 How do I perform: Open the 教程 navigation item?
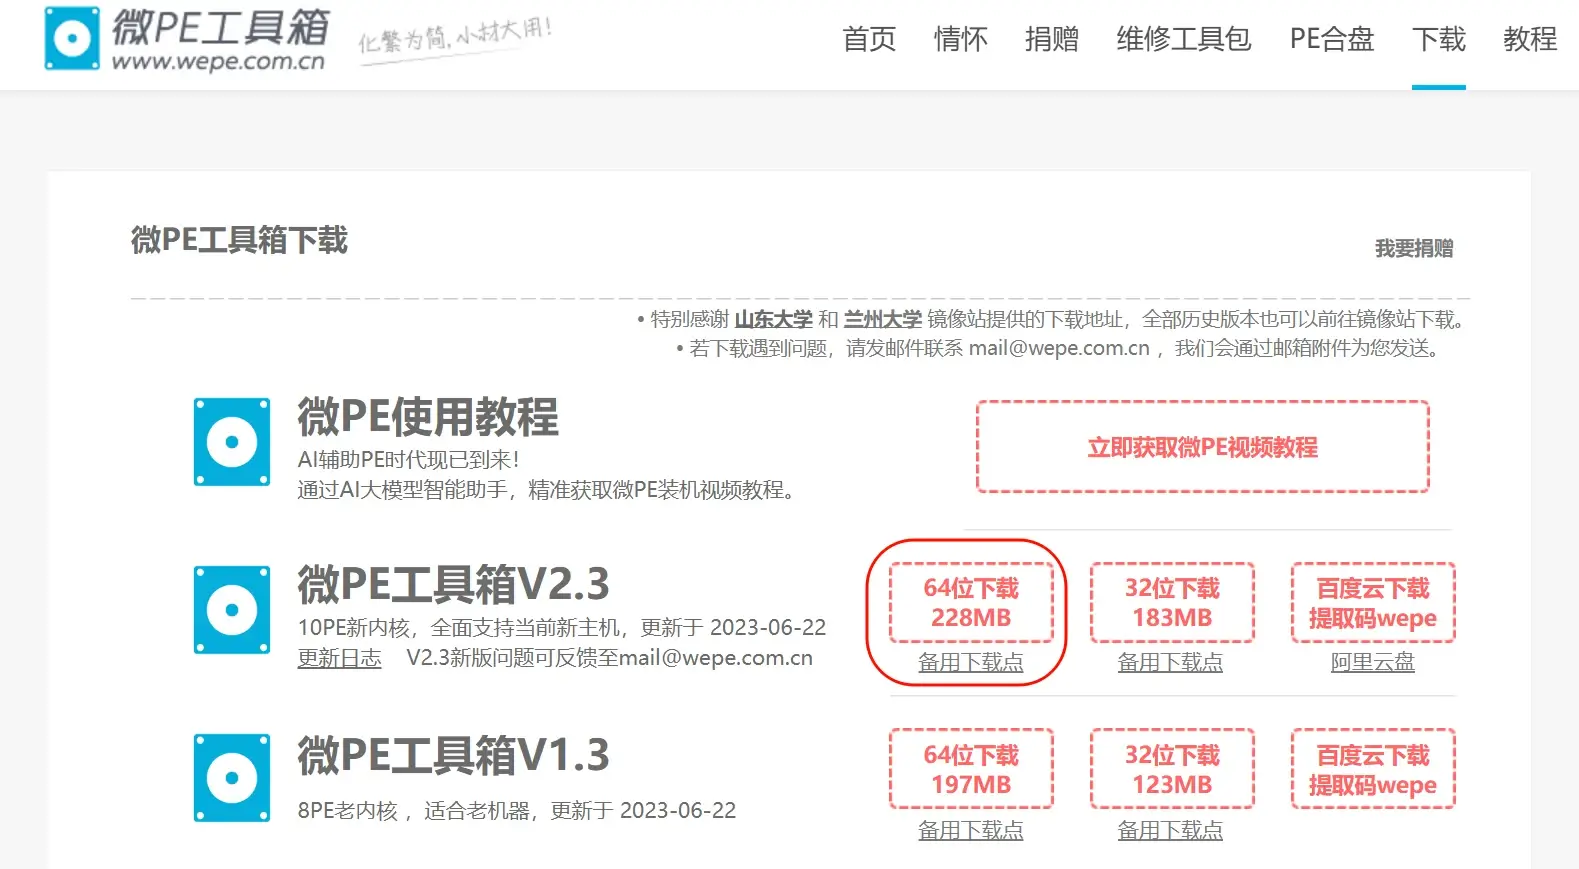pos(1530,39)
